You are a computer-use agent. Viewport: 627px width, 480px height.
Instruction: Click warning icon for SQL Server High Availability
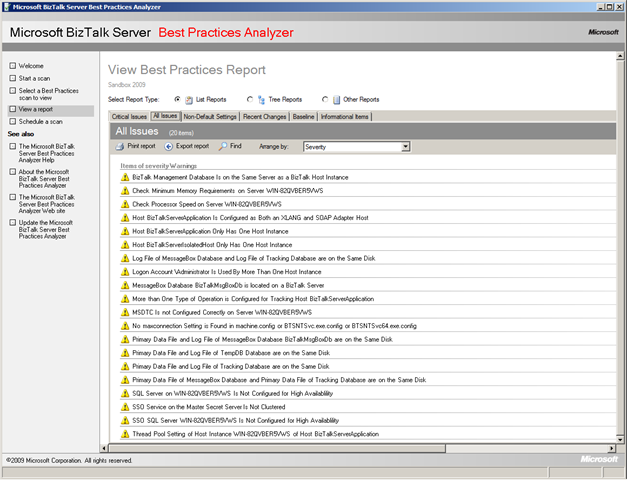(x=125, y=394)
